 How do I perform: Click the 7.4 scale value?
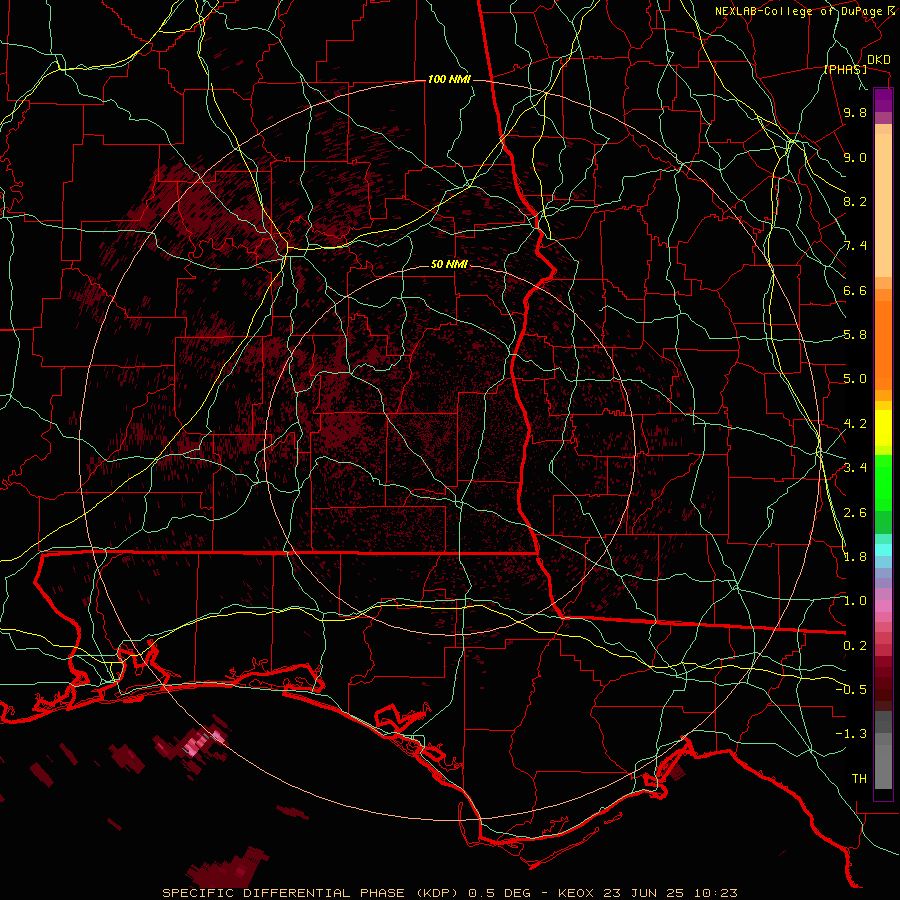[855, 246]
